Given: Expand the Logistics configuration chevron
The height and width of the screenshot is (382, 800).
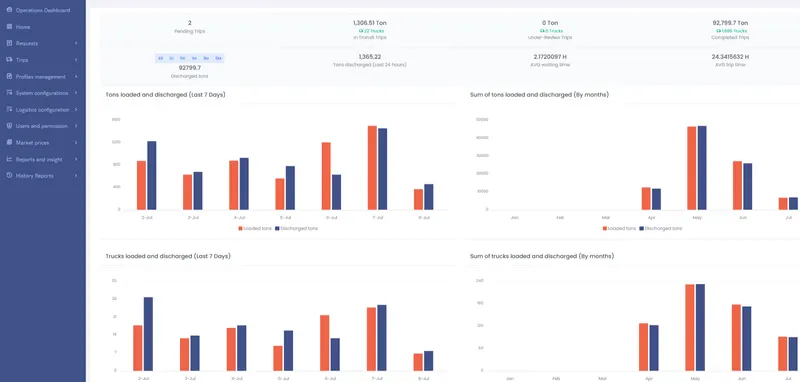Looking at the screenshot, I should (76, 110).
